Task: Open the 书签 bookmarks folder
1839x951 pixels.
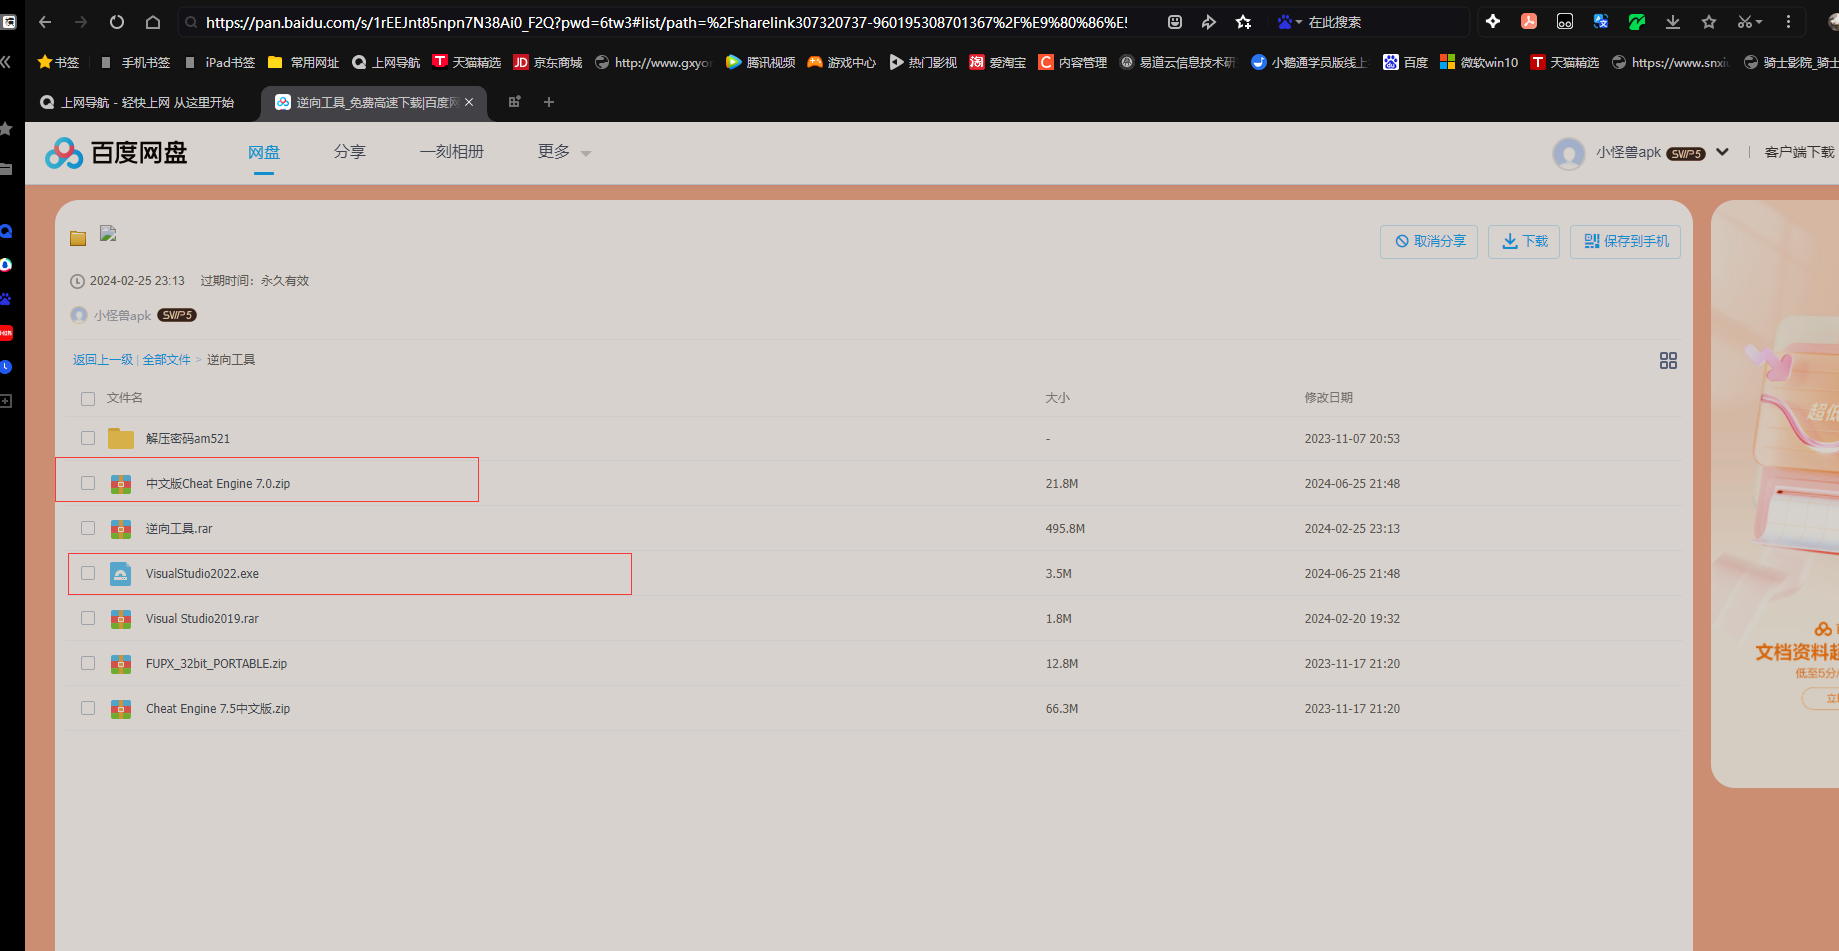Action: click(58, 62)
